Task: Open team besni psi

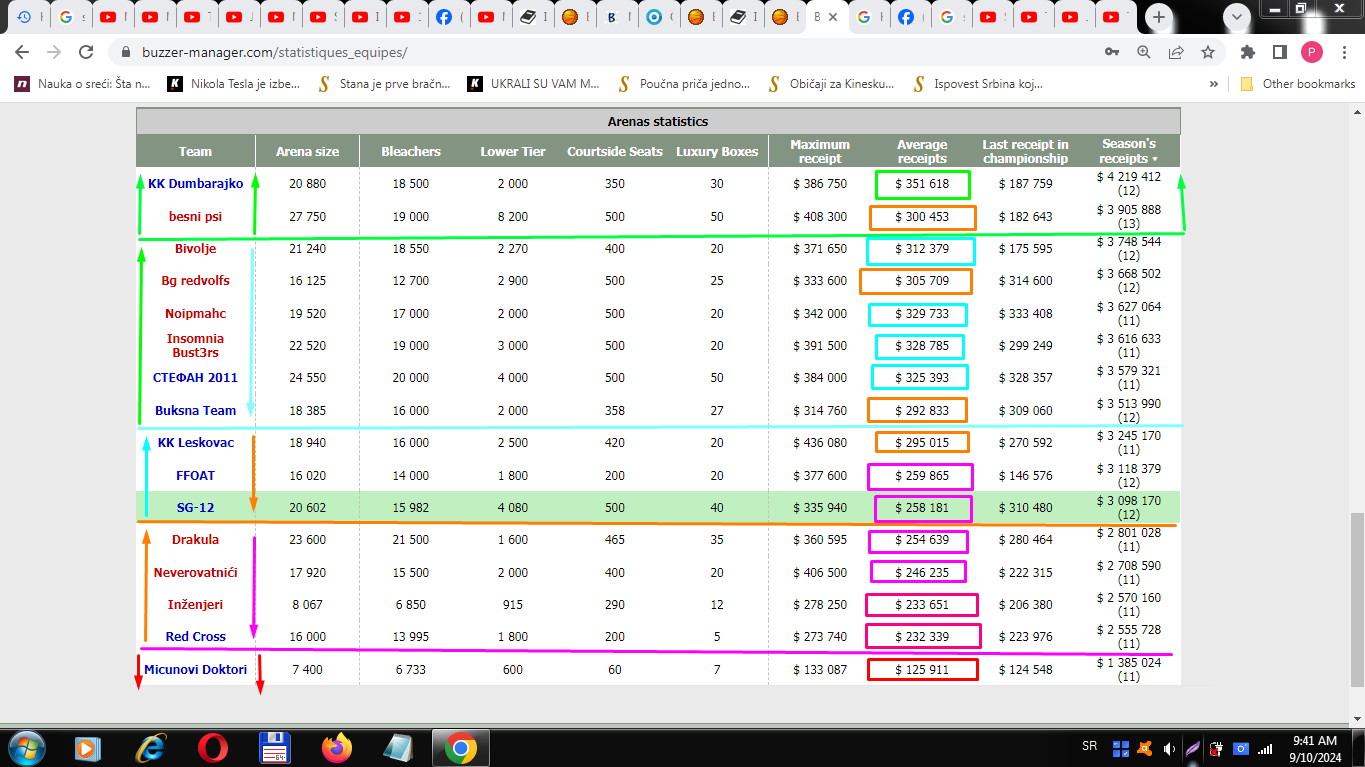Action: [196, 216]
